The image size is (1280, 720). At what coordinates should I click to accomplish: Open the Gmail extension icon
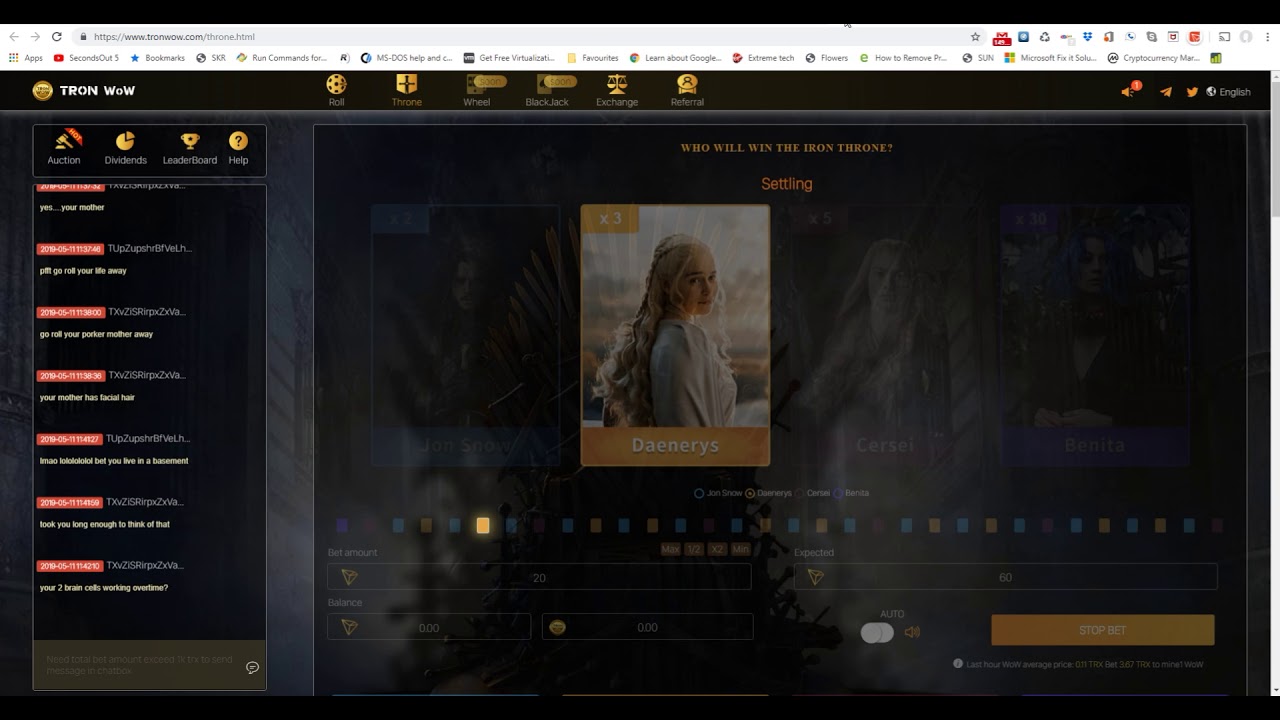point(1001,38)
